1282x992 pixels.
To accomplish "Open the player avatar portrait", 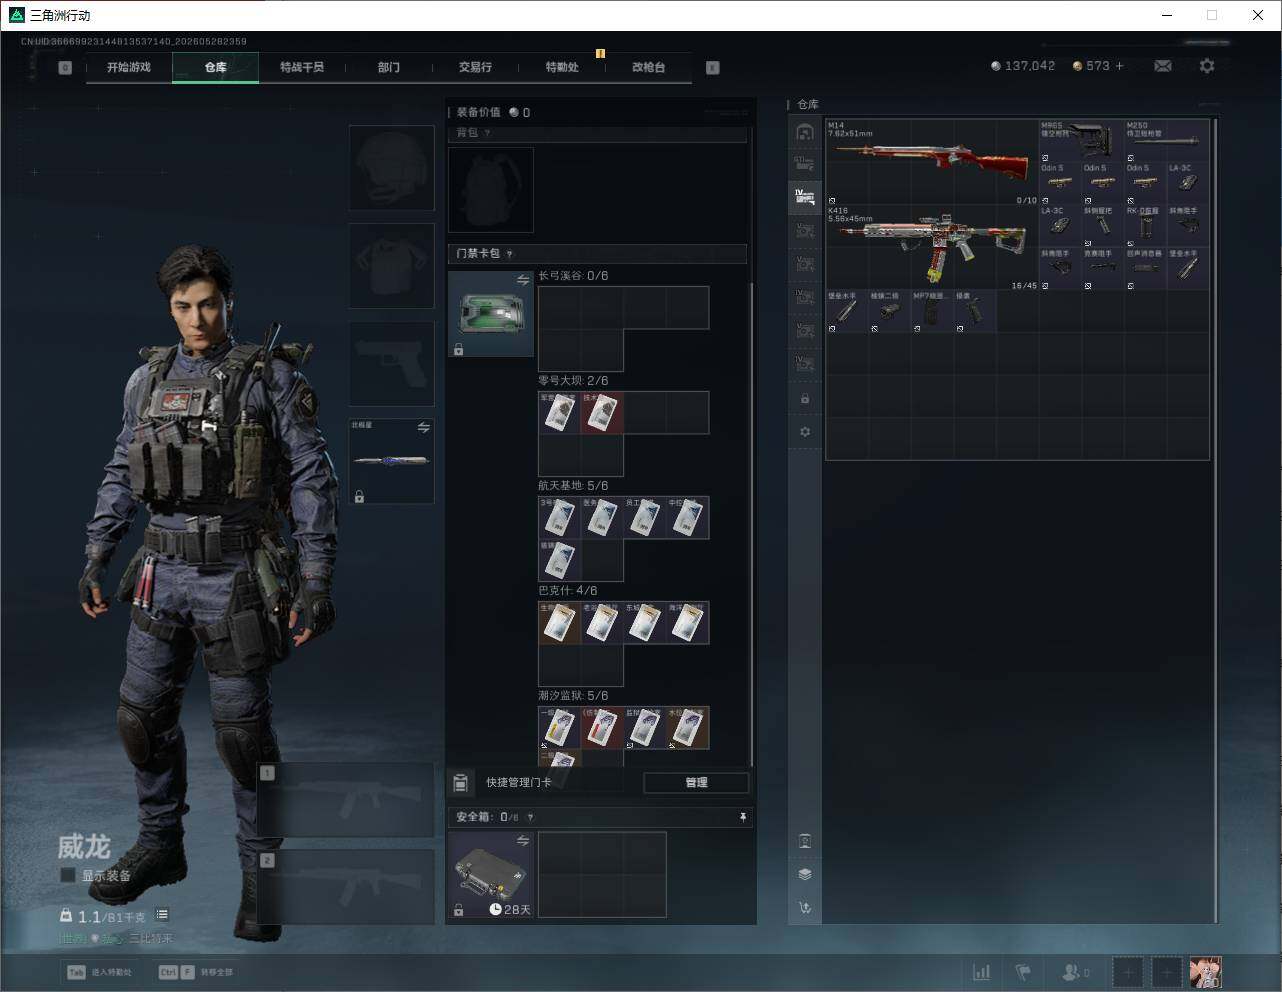I will (1205, 972).
